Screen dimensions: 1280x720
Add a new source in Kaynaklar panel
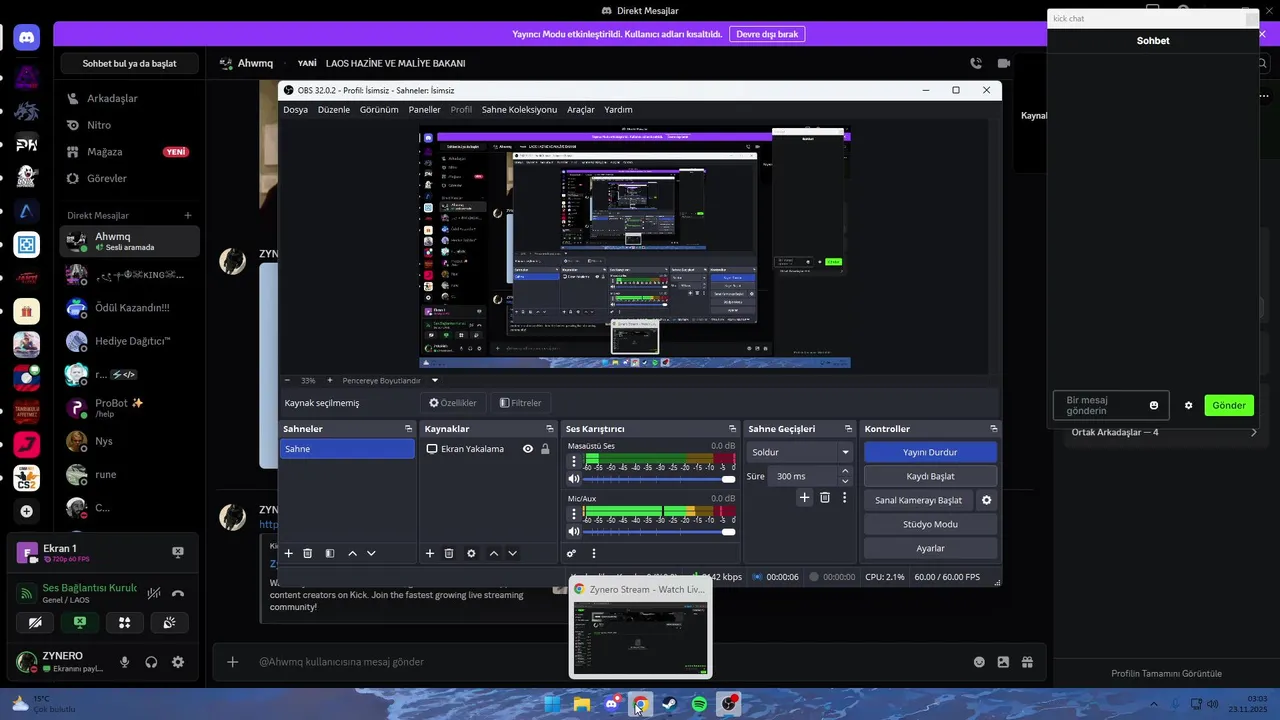click(x=430, y=553)
